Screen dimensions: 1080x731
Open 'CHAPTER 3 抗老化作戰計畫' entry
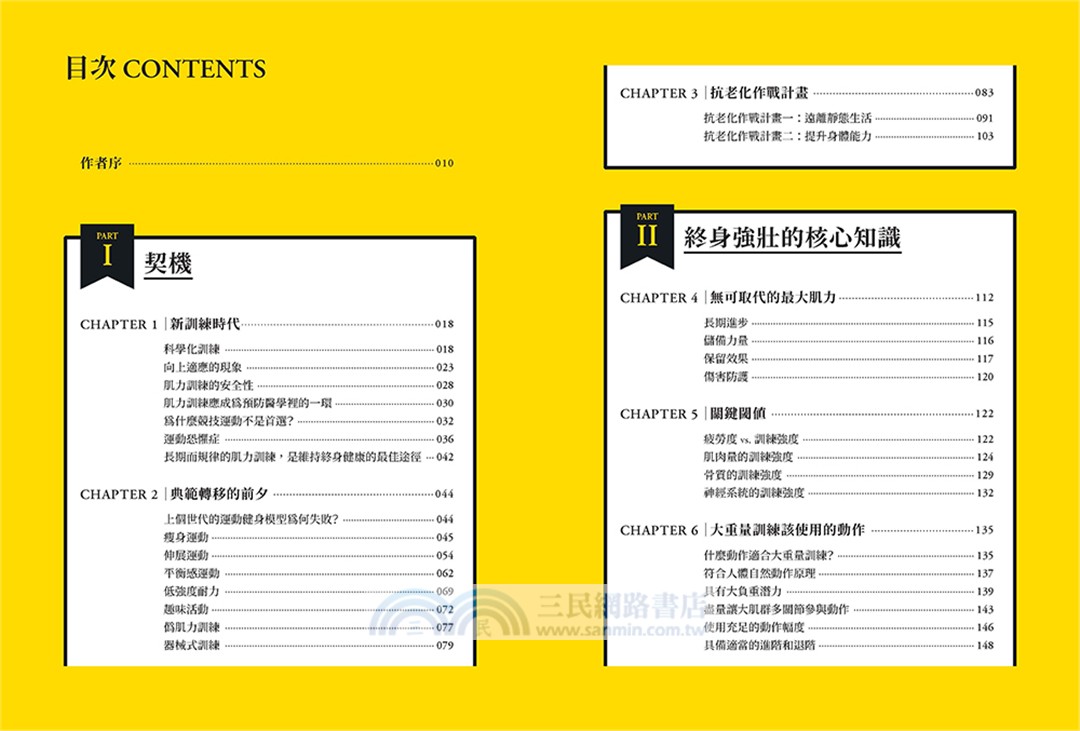point(807,93)
